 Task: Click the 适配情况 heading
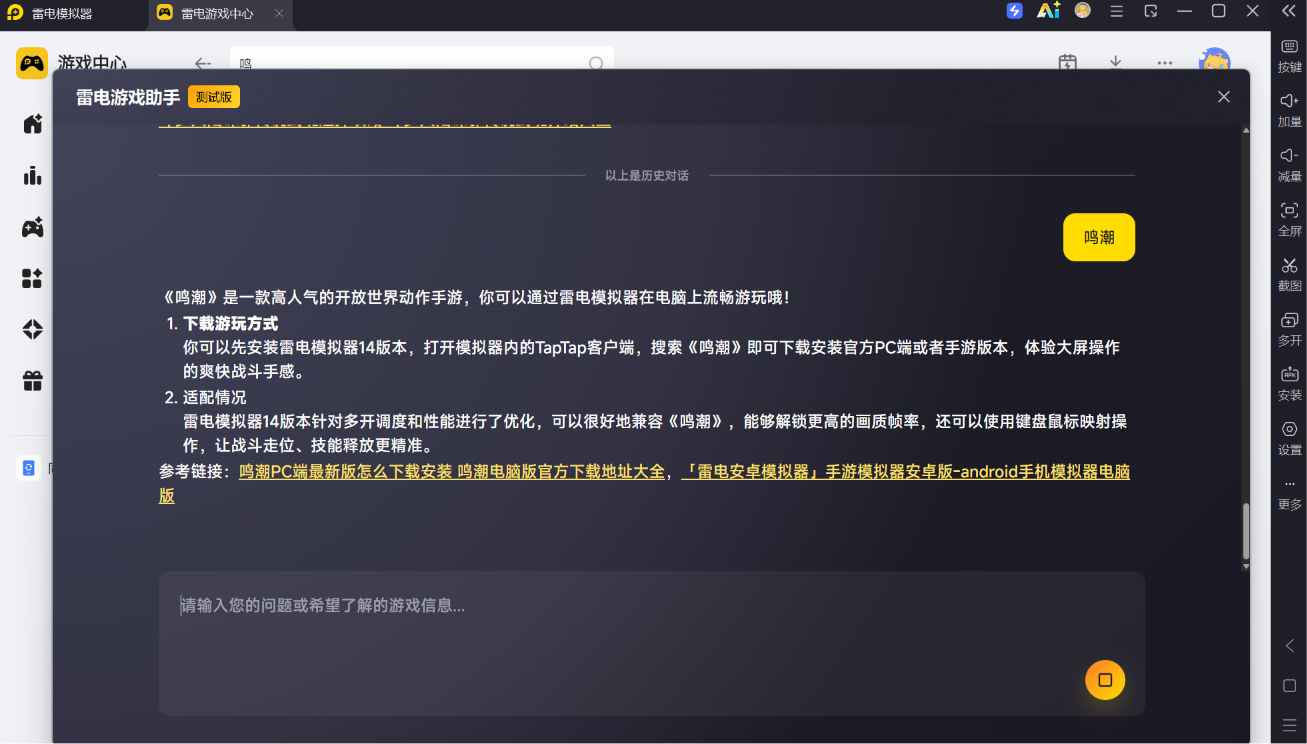coord(215,397)
